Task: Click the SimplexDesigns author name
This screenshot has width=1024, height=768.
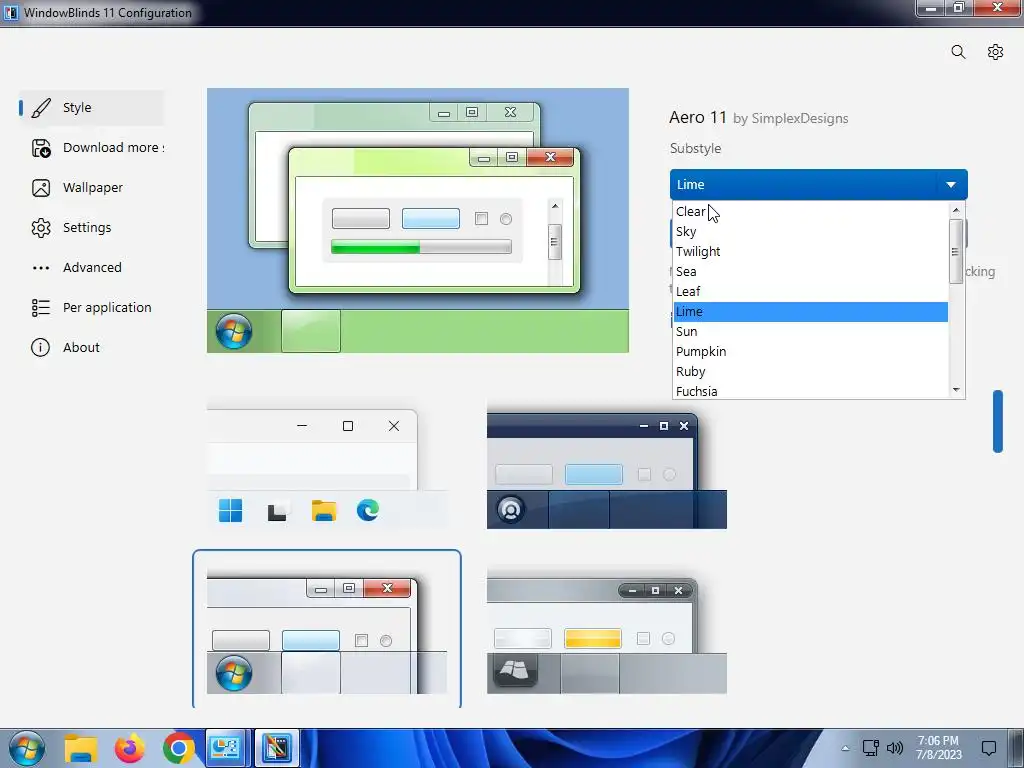Action: [x=800, y=119]
